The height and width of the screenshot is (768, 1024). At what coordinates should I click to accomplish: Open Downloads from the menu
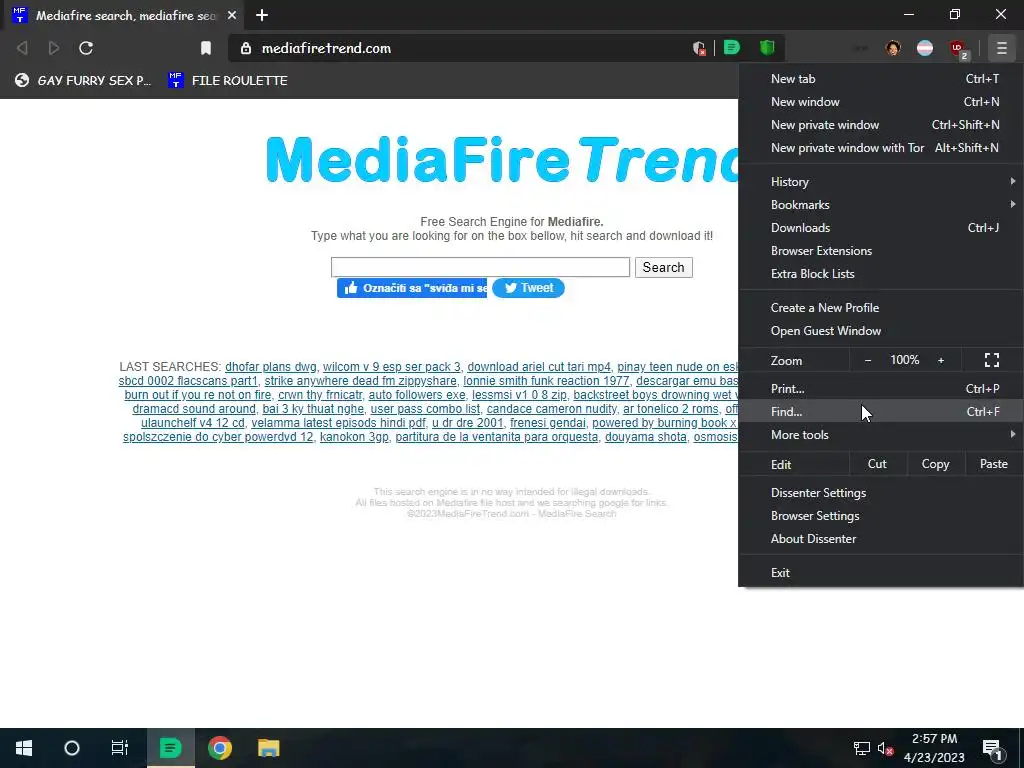pos(881,228)
